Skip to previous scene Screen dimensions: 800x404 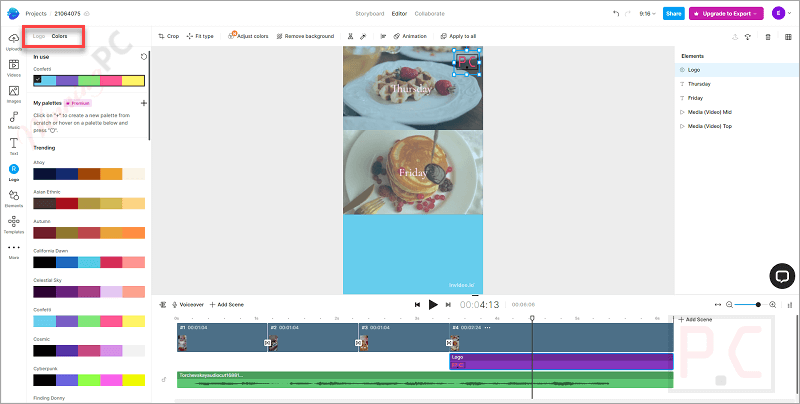pyautogui.click(x=417, y=305)
